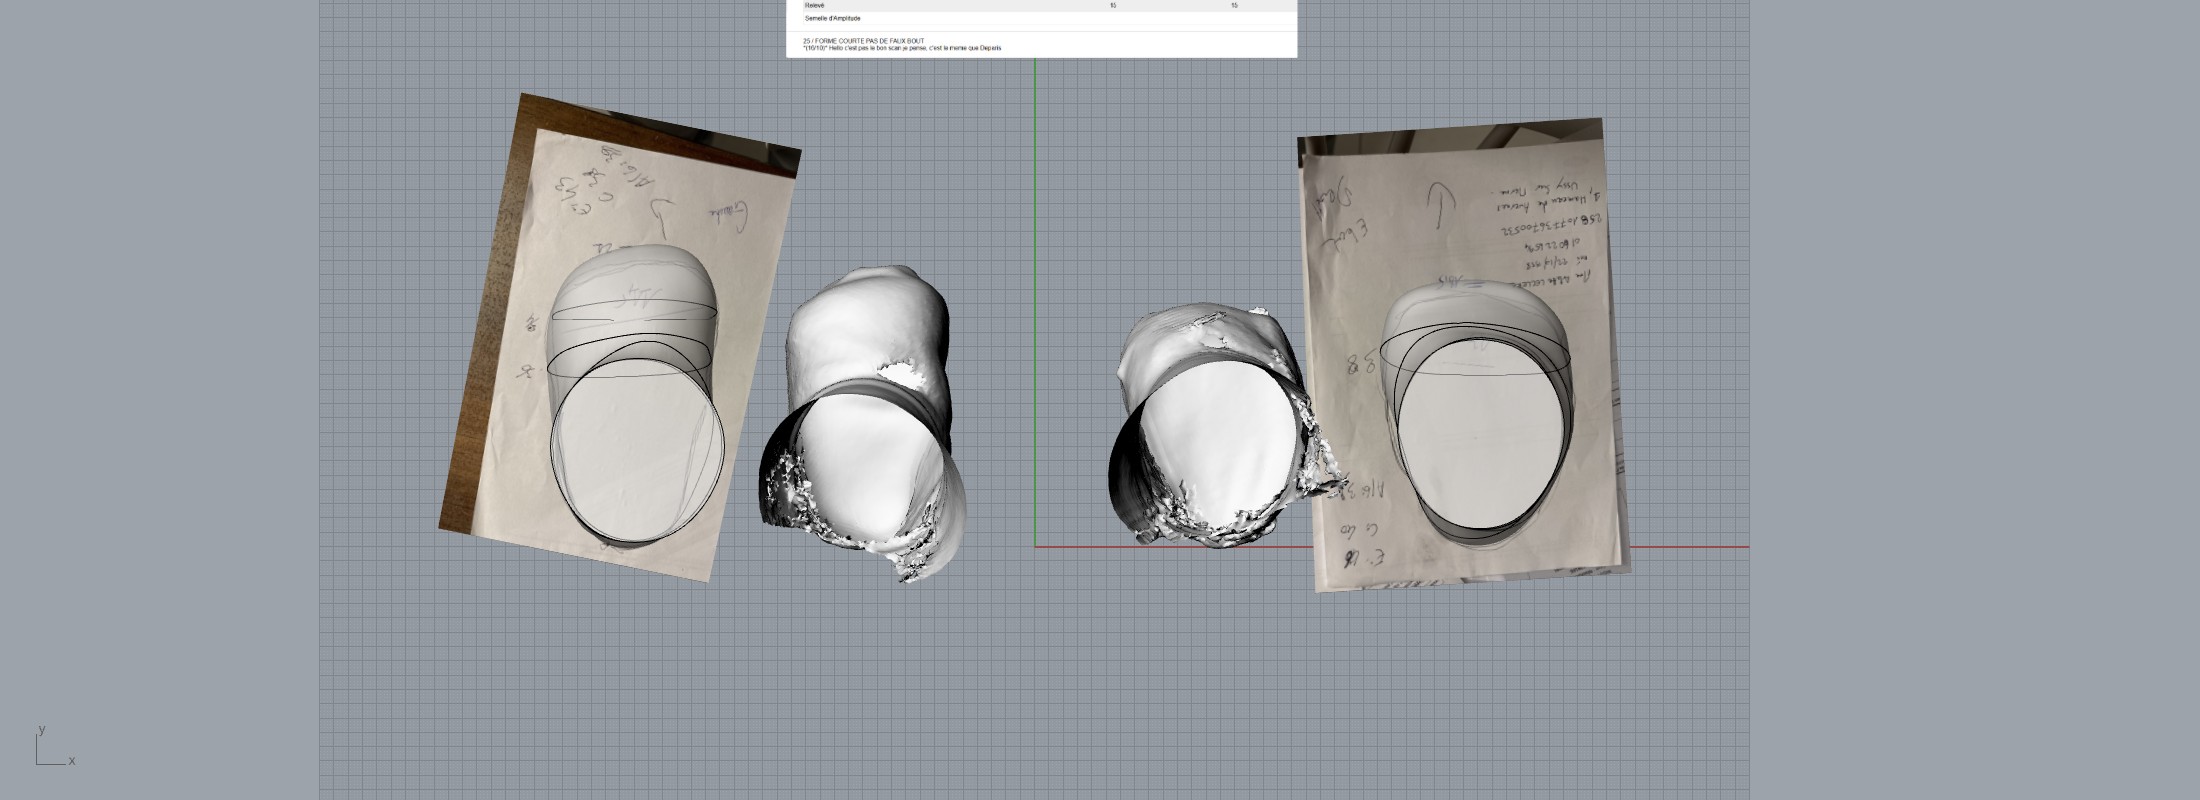
Task: Click the Relevé row label
Action: coord(815,6)
